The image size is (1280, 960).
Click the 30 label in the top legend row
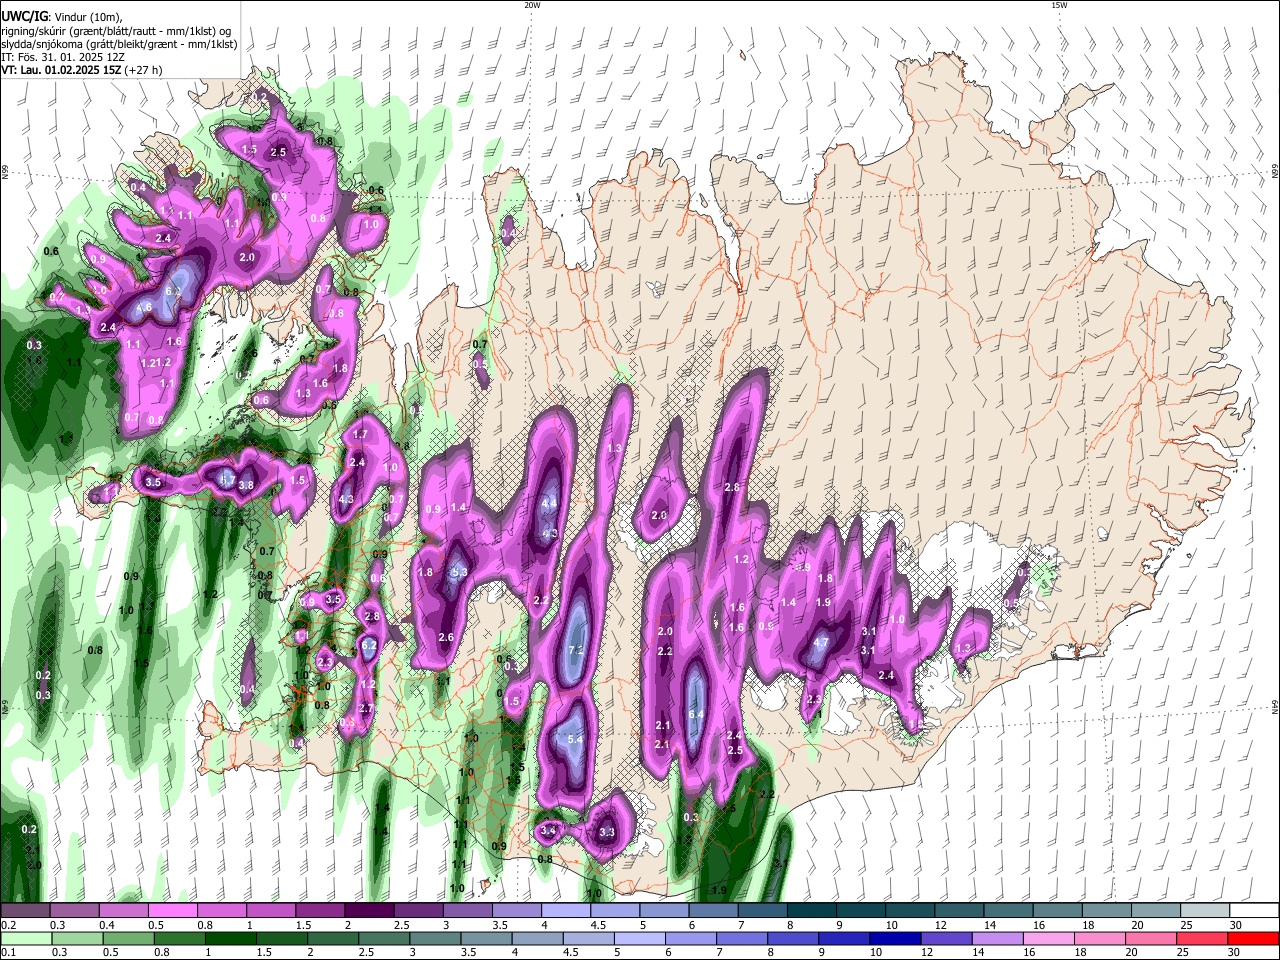(x=1235, y=925)
